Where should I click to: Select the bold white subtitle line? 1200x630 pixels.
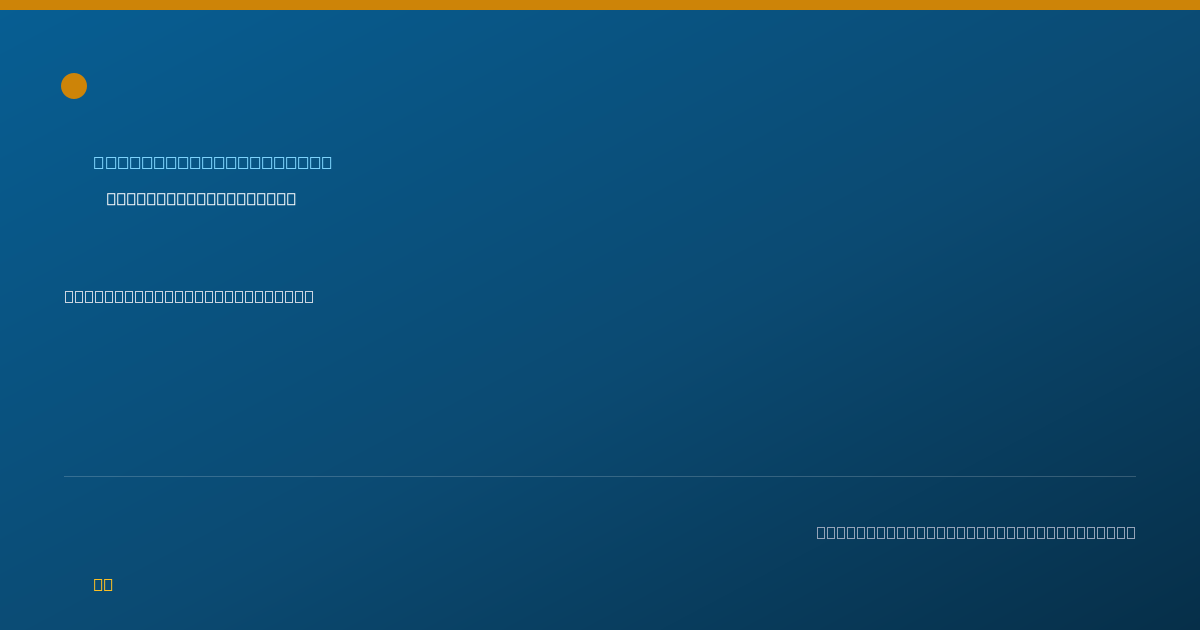tap(201, 199)
